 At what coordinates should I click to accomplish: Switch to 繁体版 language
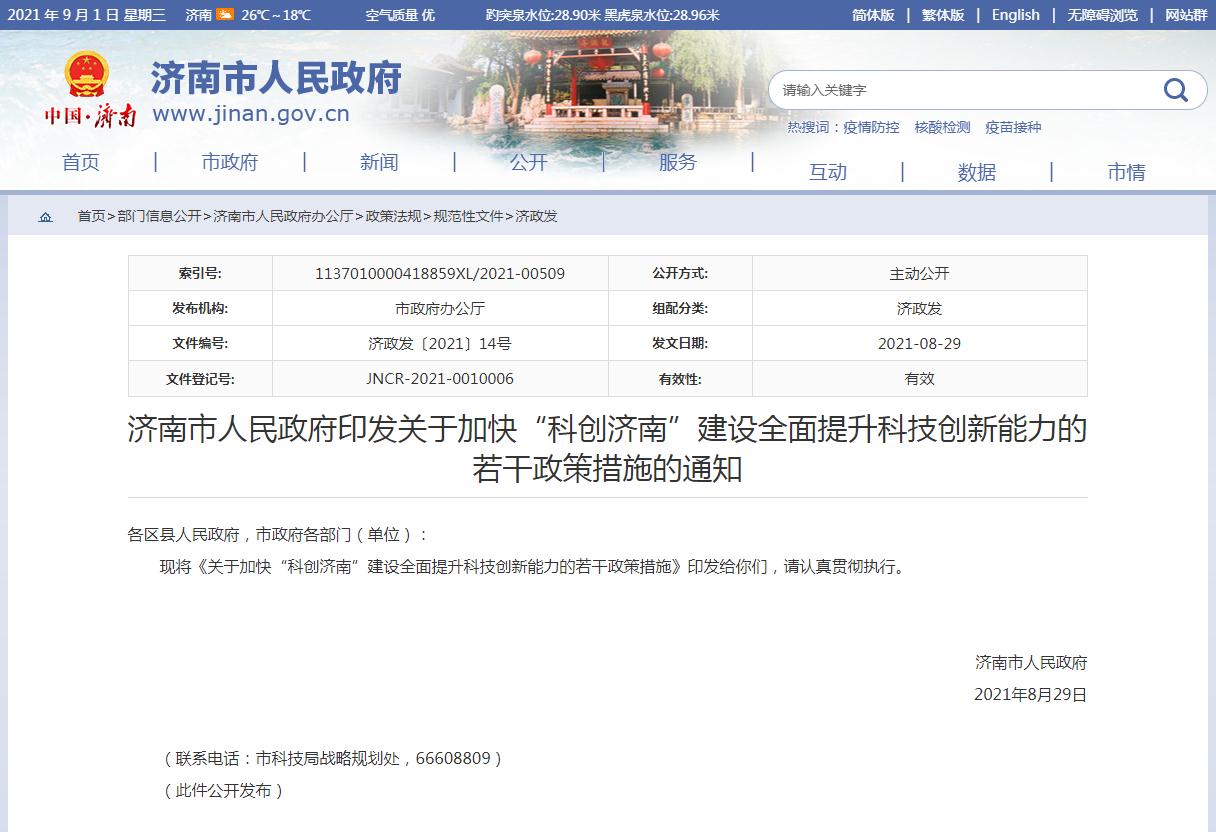click(x=943, y=15)
